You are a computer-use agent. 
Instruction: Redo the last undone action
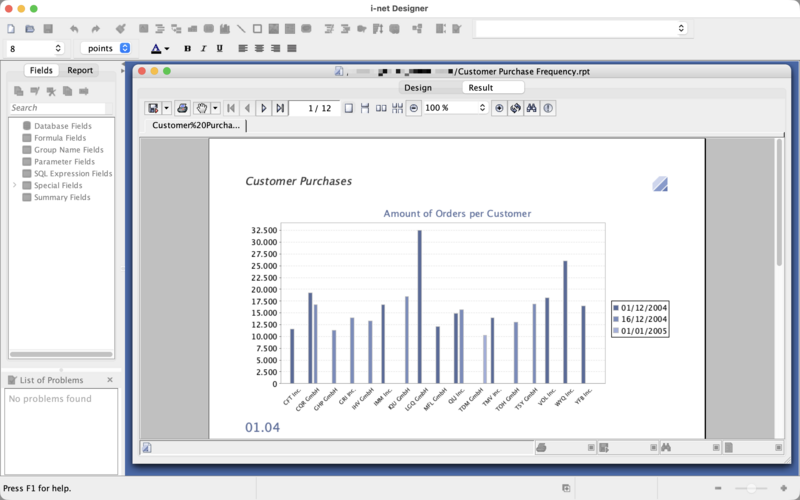point(95,29)
